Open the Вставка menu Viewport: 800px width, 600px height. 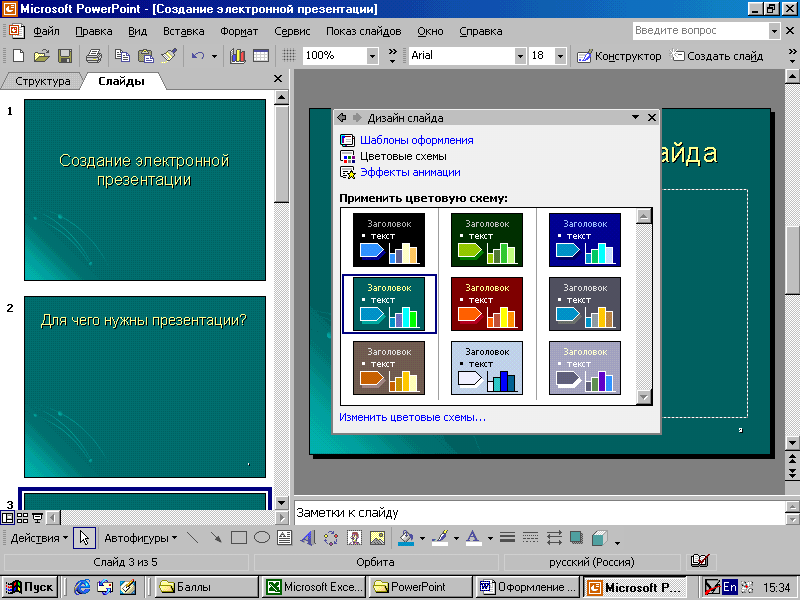point(183,31)
